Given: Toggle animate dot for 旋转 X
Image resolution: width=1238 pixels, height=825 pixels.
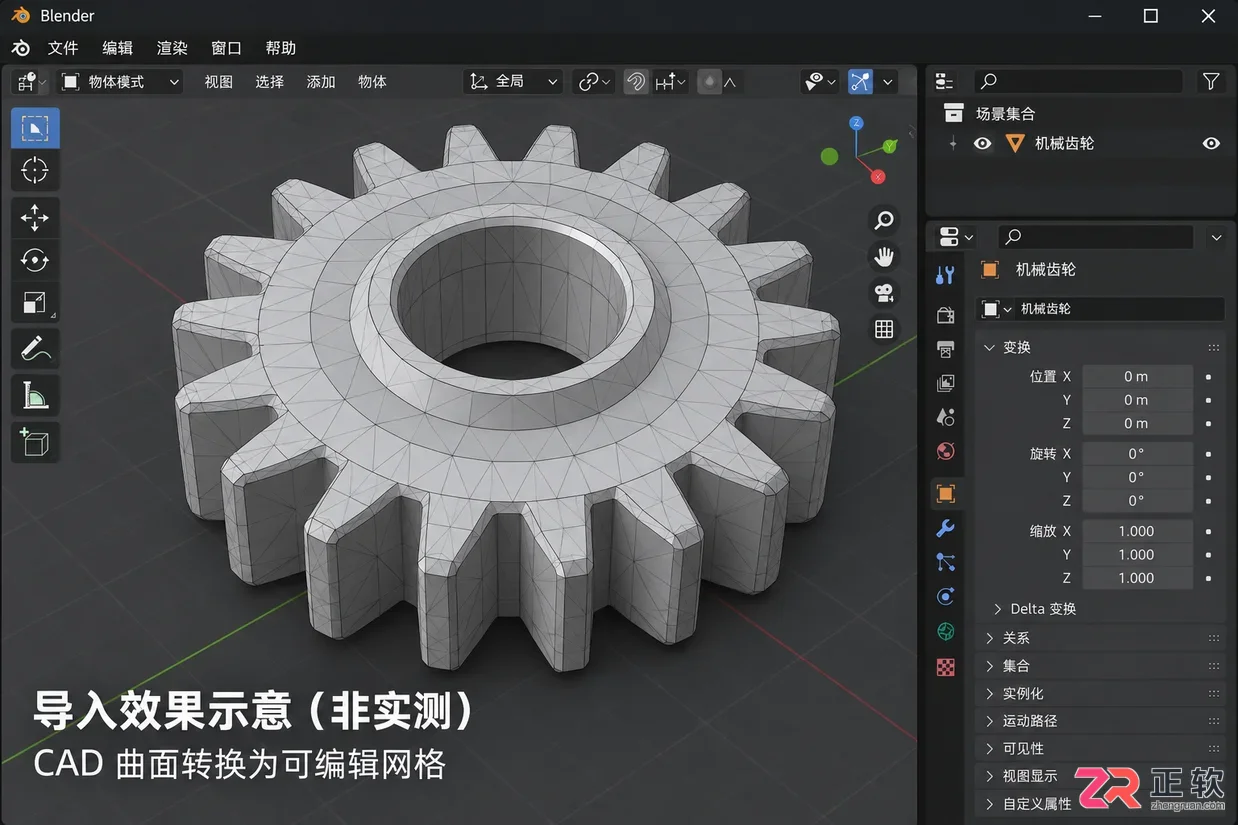Looking at the screenshot, I should 1208,454.
